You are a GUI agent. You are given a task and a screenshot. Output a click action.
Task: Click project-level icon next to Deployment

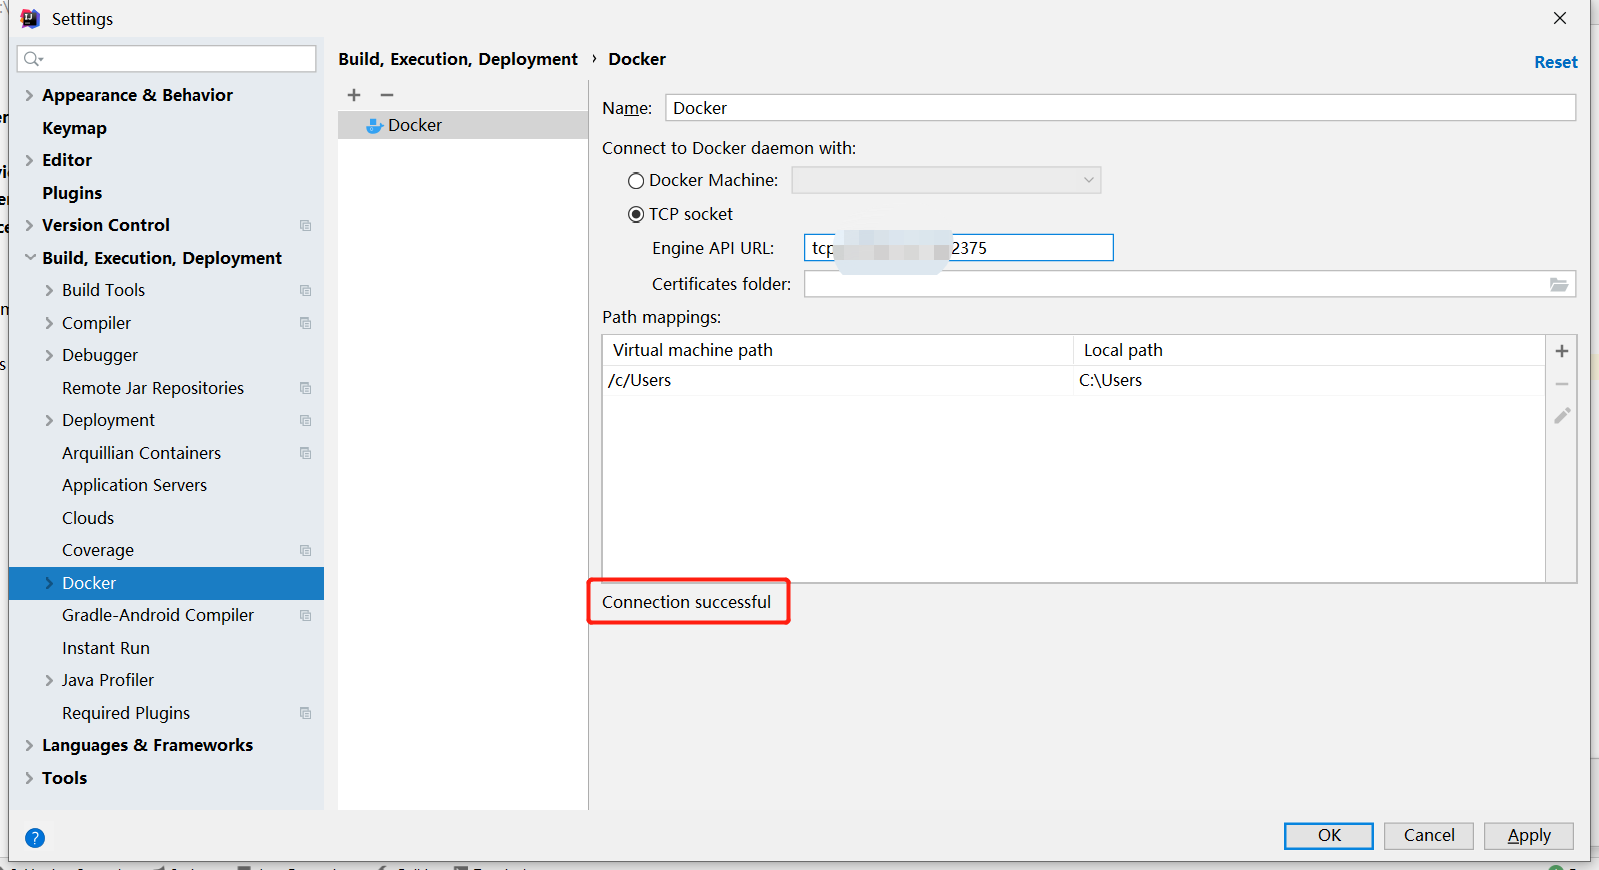click(x=306, y=421)
